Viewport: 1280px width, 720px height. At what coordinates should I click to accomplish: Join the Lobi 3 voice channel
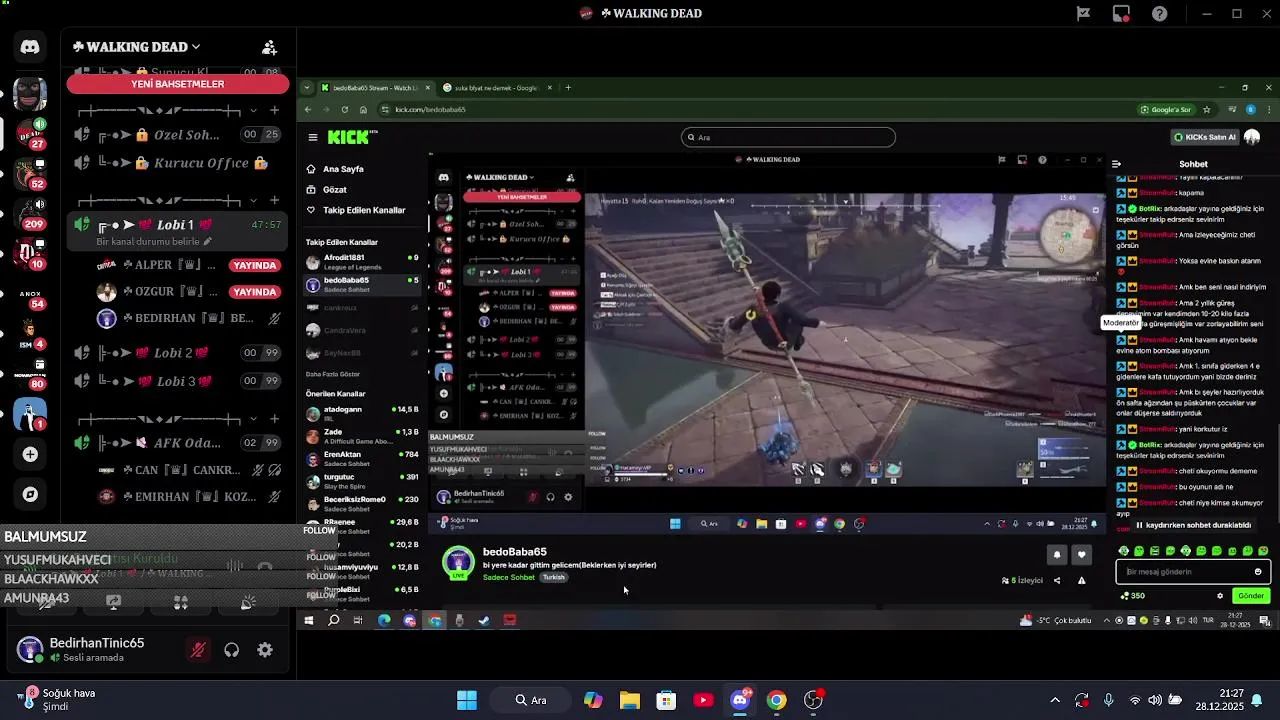point(178,381)
